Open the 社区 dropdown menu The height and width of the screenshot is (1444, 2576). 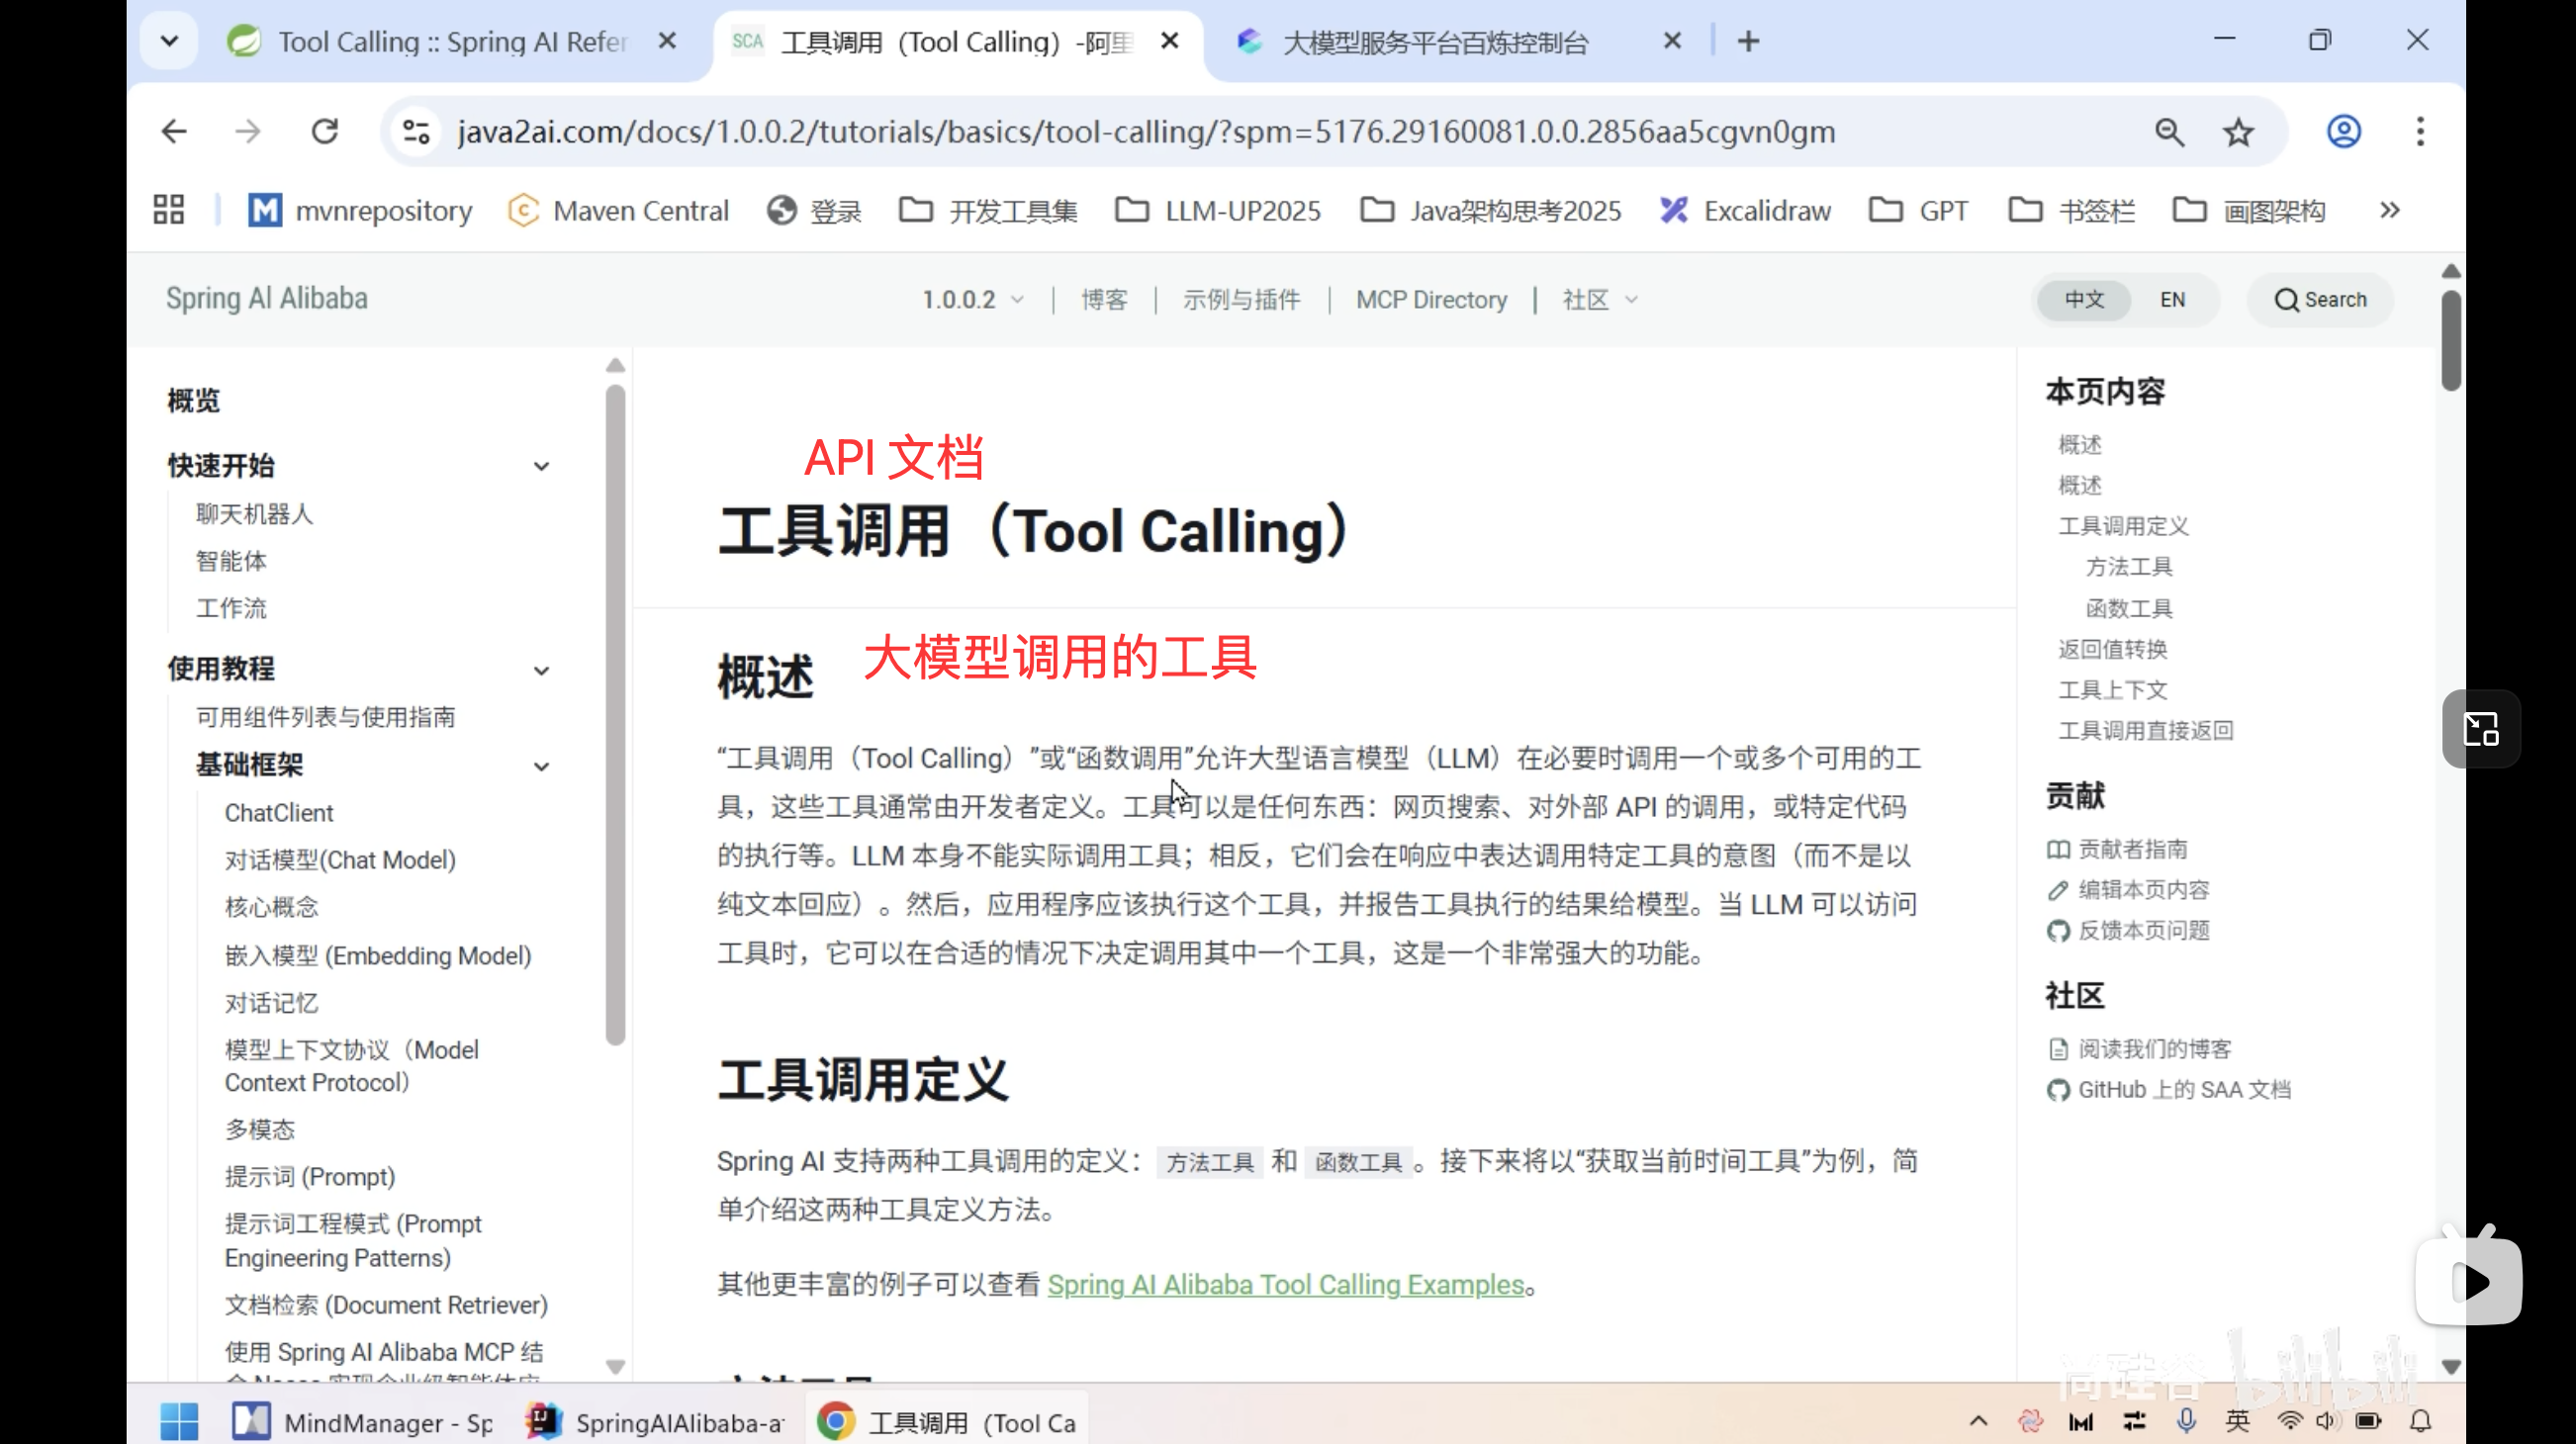point(1598,299)
